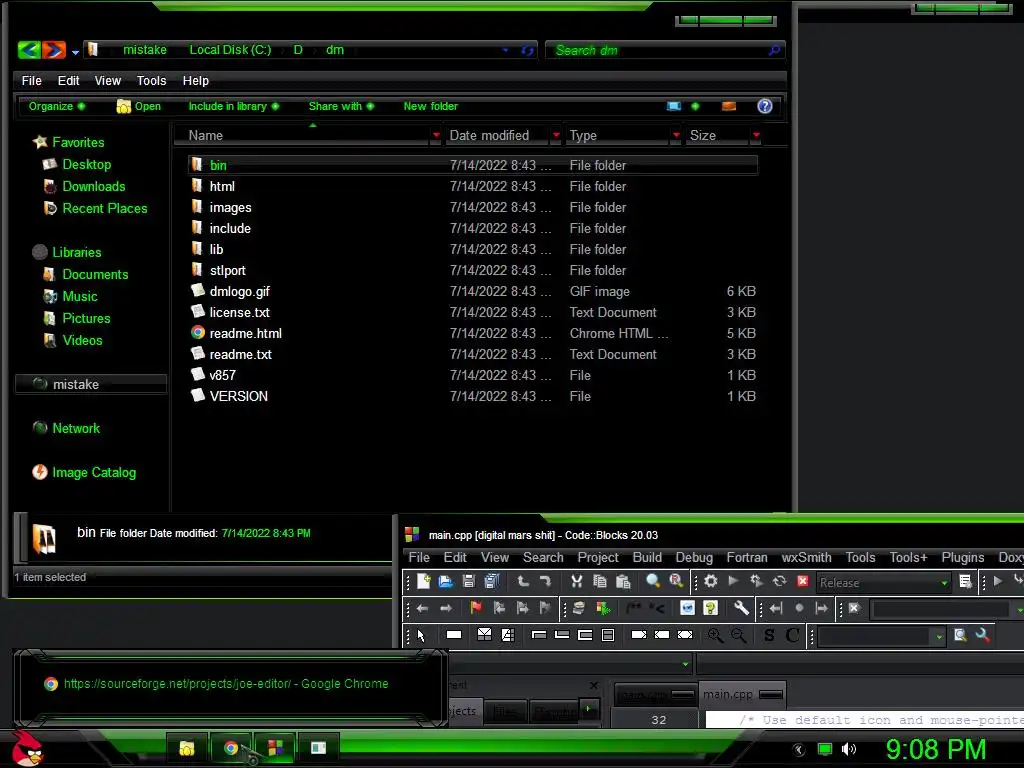The width and height of the screenshot is (1024, 768).
Task: Click the Explorer forward navigation arrow
Action: (x=54, y=50)
